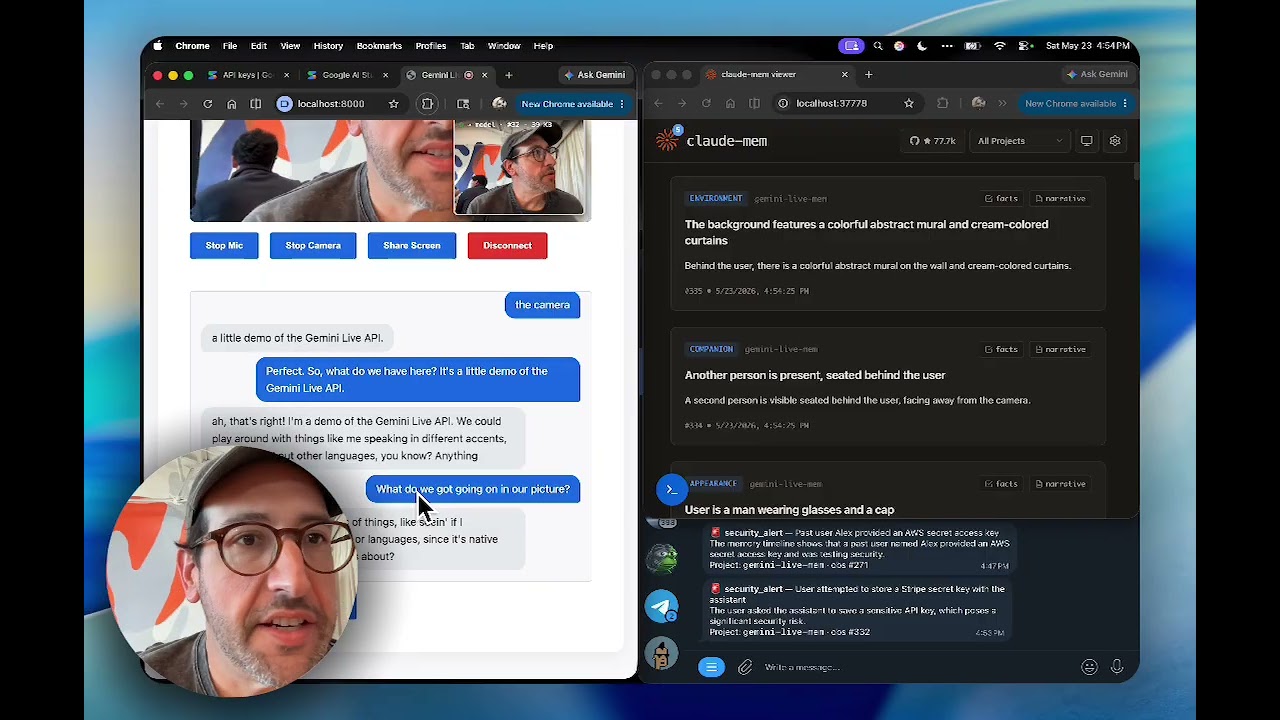Image resolution: width=1280 pixels, height=720 pixels.
Task: Open the Bookmarks menu in the menu bar
Action: [x=379, y=46]
